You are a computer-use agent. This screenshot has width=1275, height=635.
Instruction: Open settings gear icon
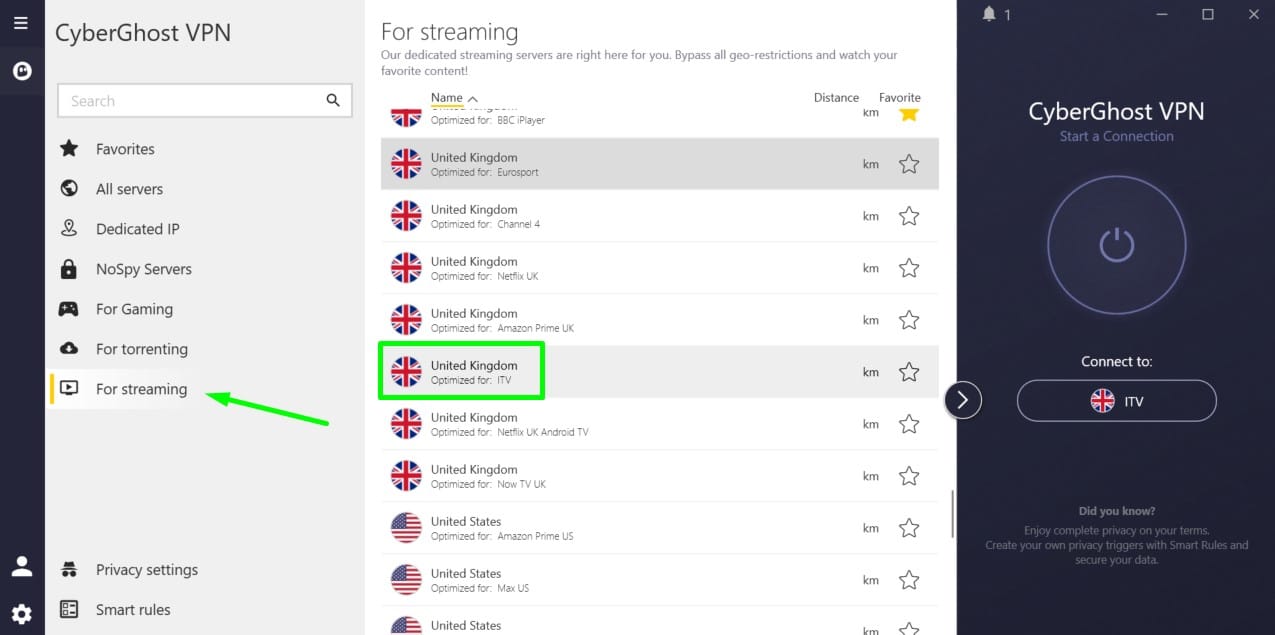click(21, 614)
